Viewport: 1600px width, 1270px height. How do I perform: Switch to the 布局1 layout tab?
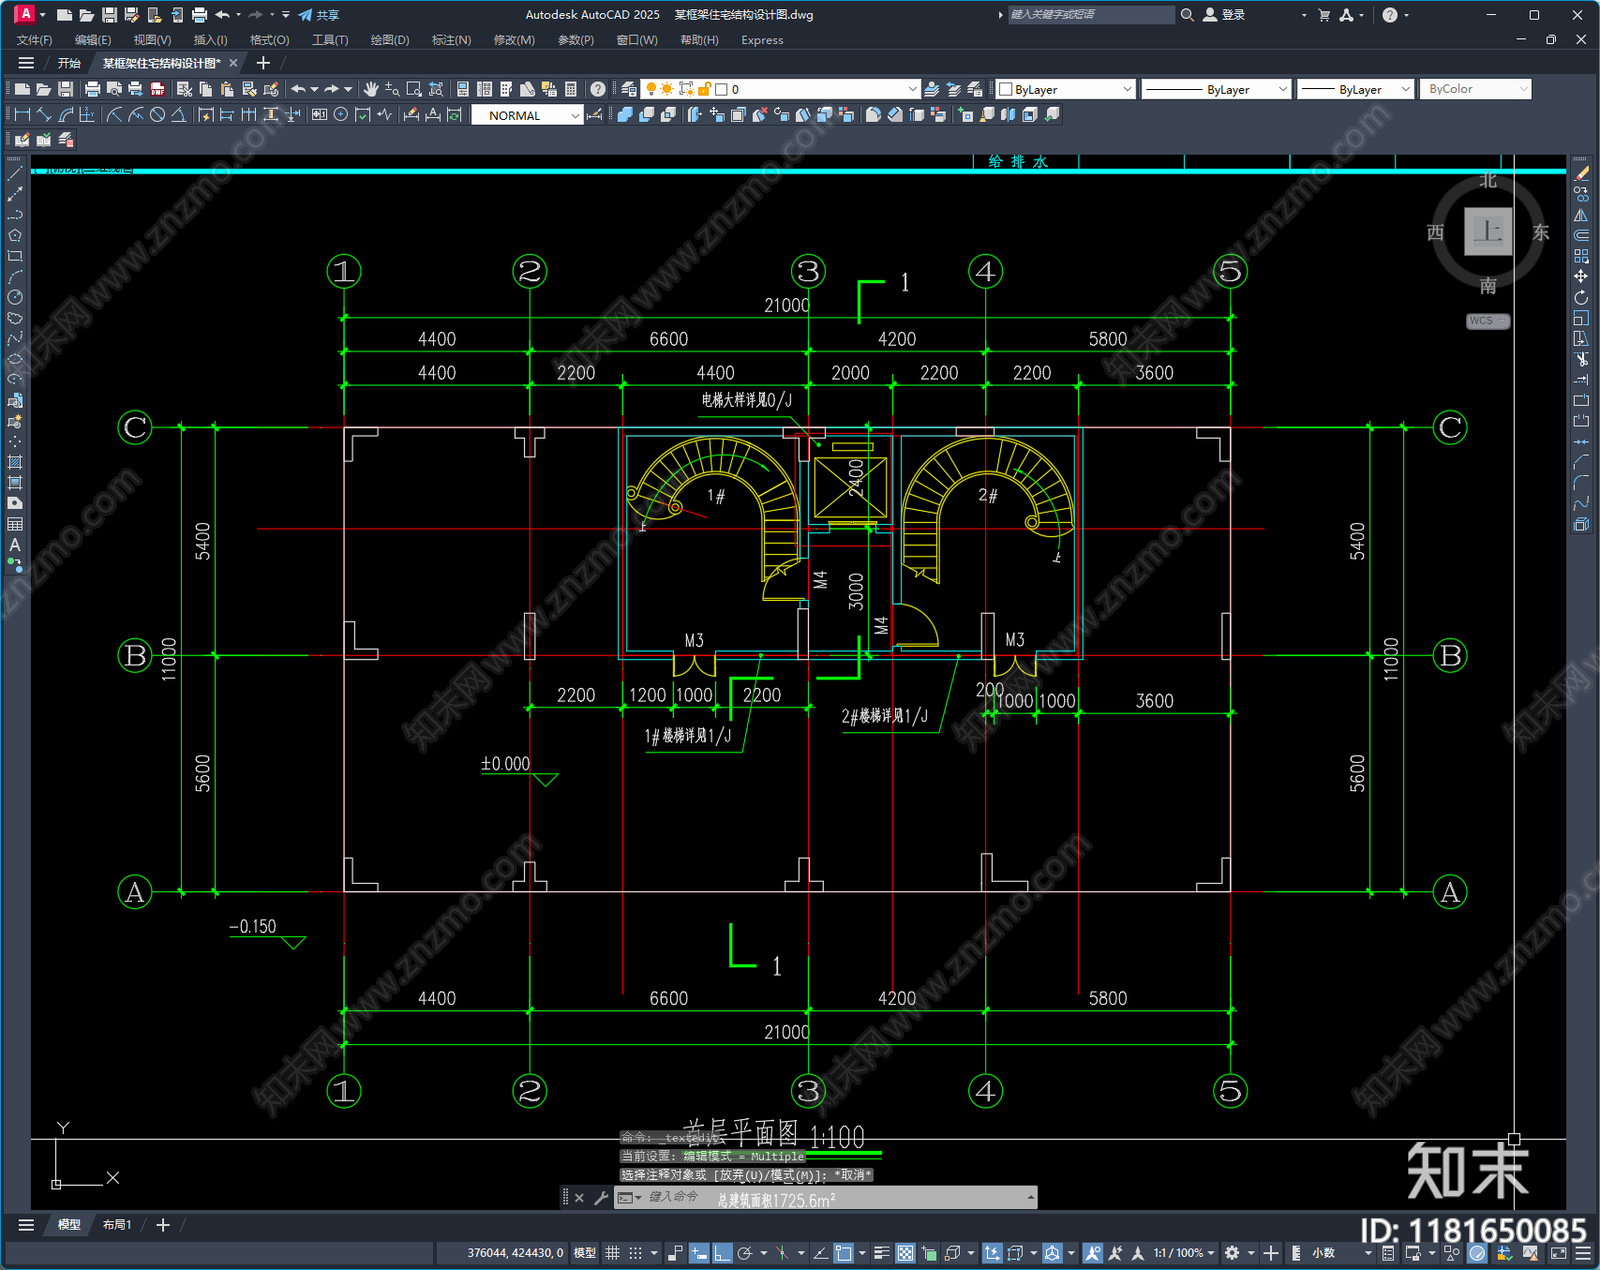(116, 1225)
